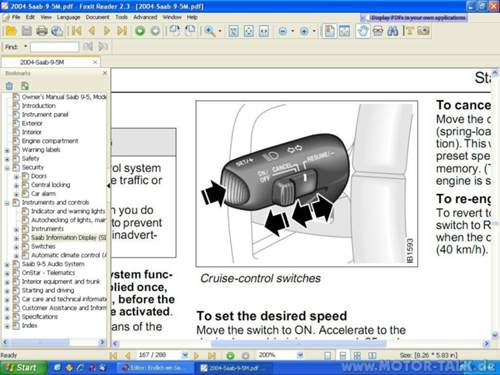Image resolution: width=500 pixels, height=375 pixels.
Task: Expand the Starting and driving bookmark
Action: coord(7,291)
